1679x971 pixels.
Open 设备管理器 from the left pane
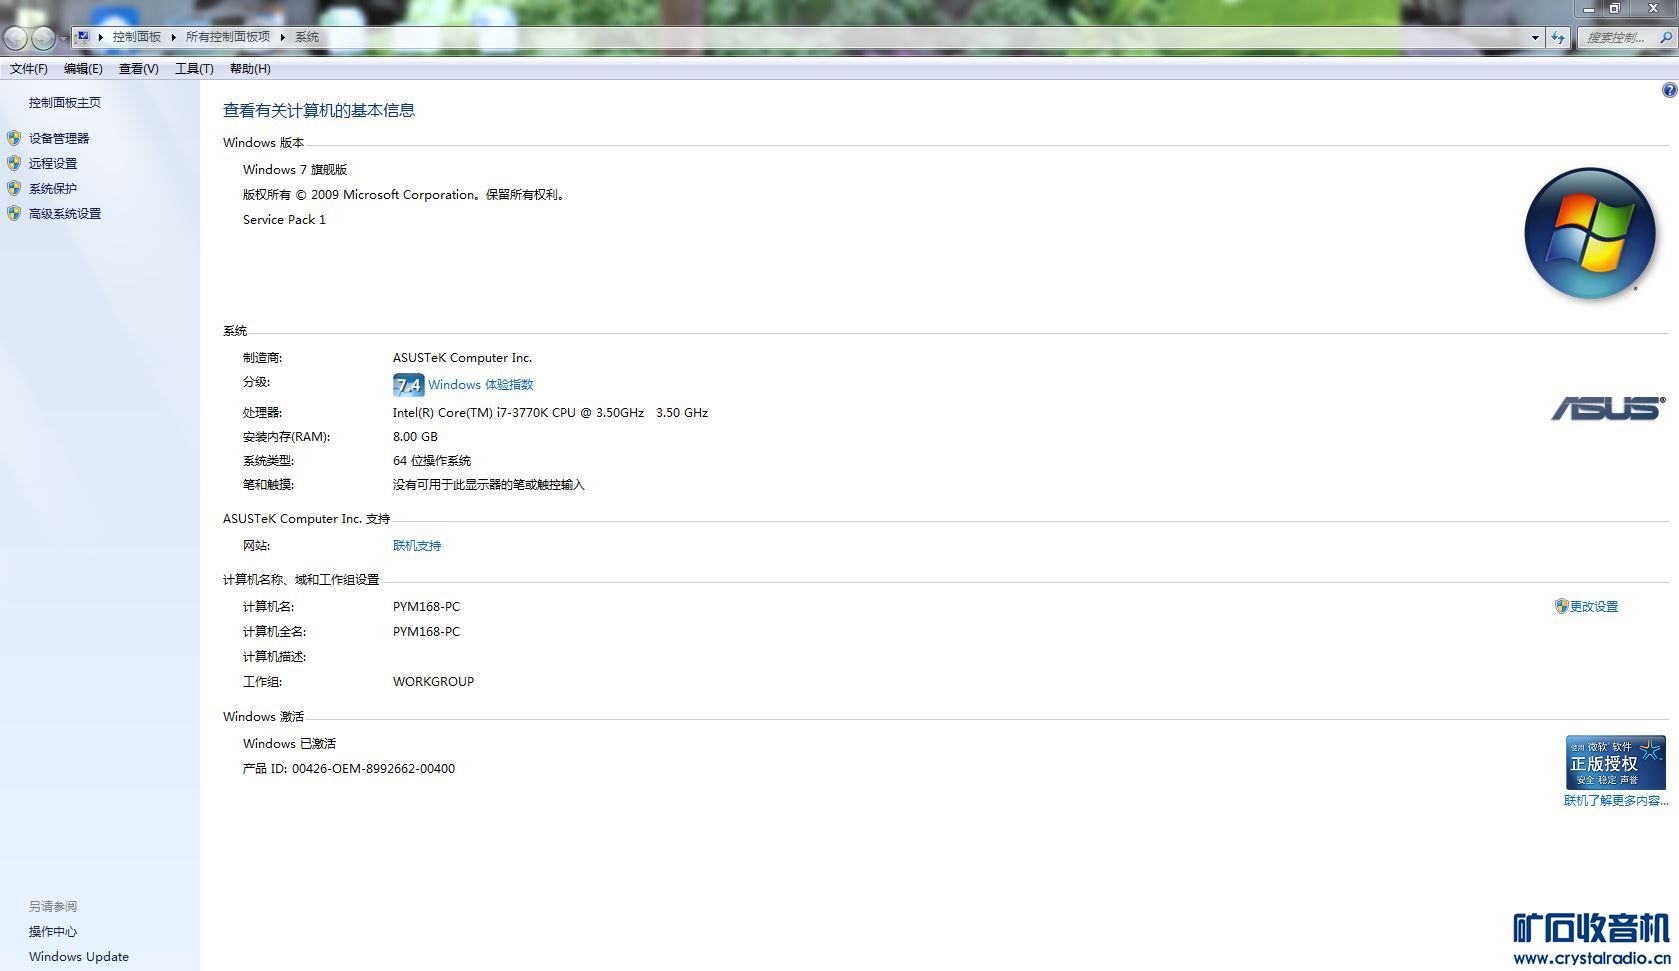[59, 139]
